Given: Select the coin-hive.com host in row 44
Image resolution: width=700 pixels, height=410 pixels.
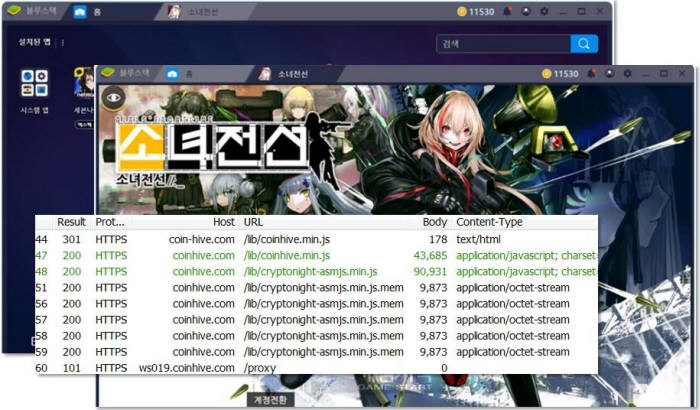Looking at the screenshot, I should 201,239.
